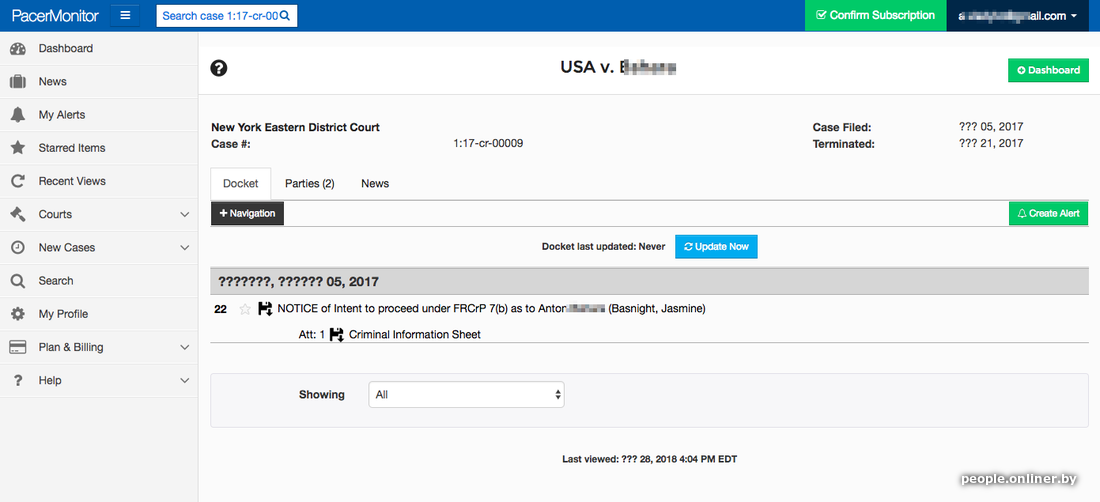
Task: Click the case number 1:17-cr-00009
Action: tap(488, 144)
